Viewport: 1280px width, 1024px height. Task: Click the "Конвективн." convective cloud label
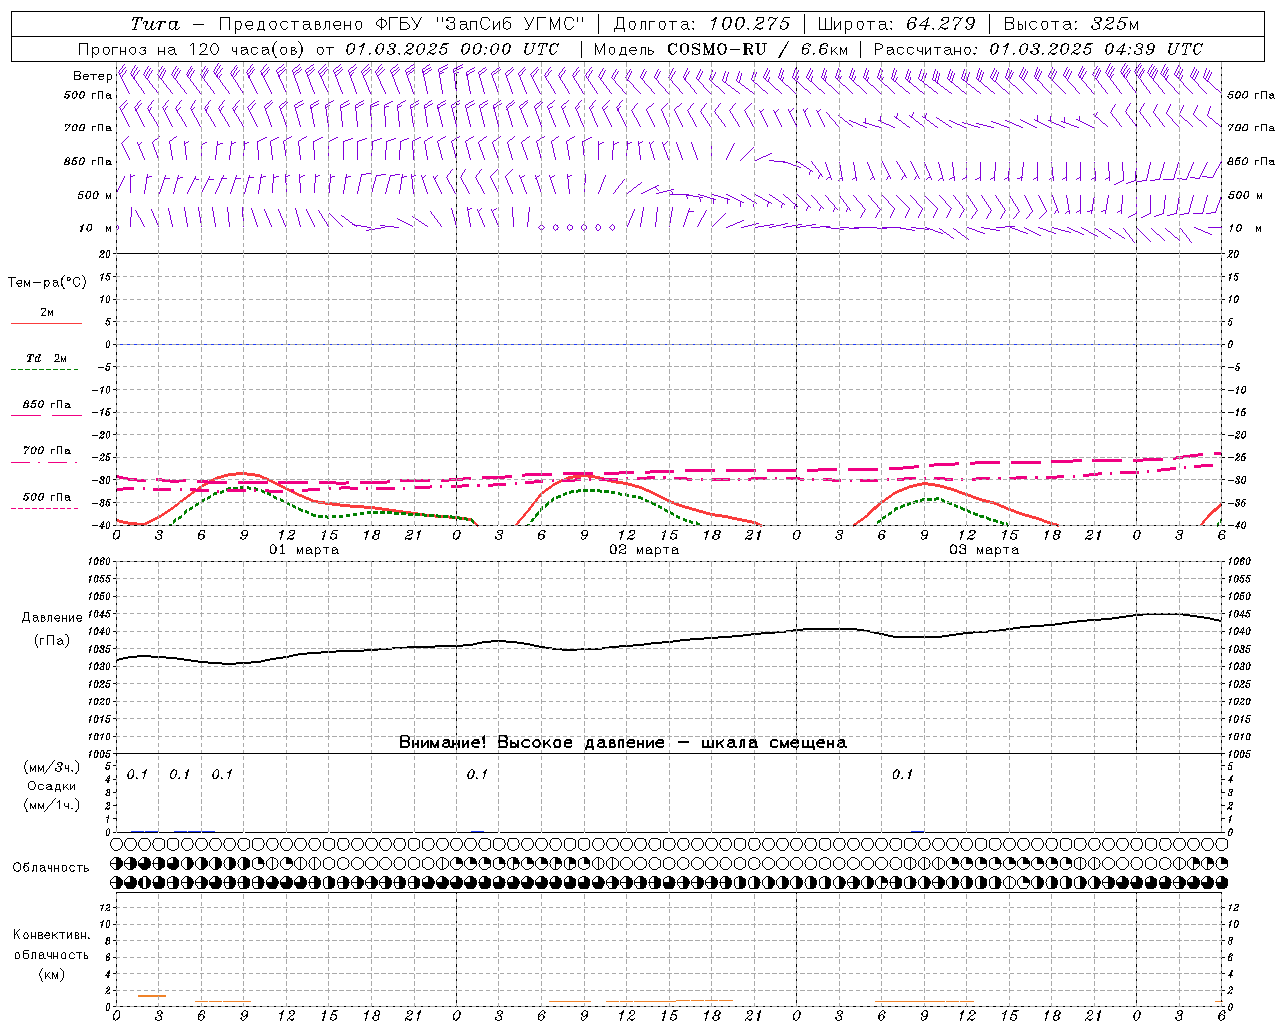[x=51, y=935]
